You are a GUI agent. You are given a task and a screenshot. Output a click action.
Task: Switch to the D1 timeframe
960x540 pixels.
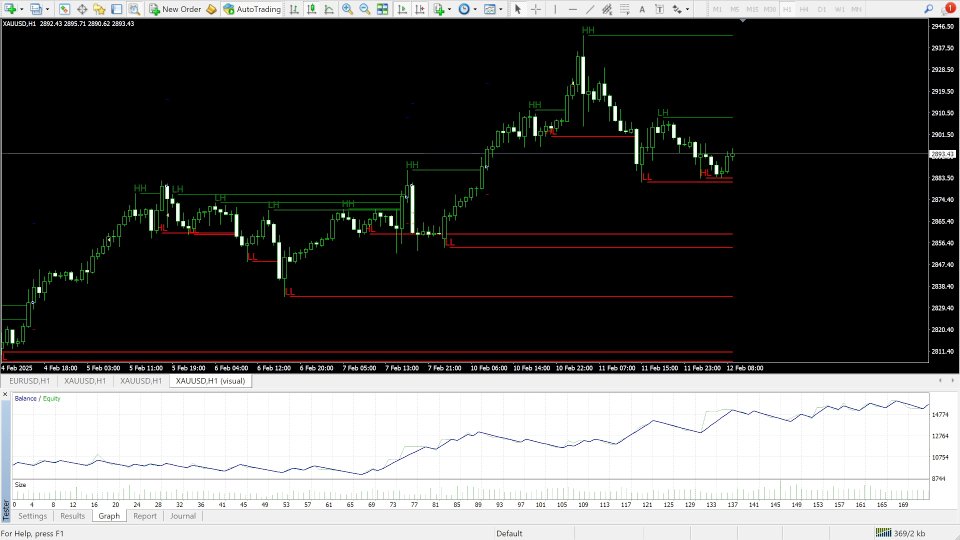pos(822,9)
